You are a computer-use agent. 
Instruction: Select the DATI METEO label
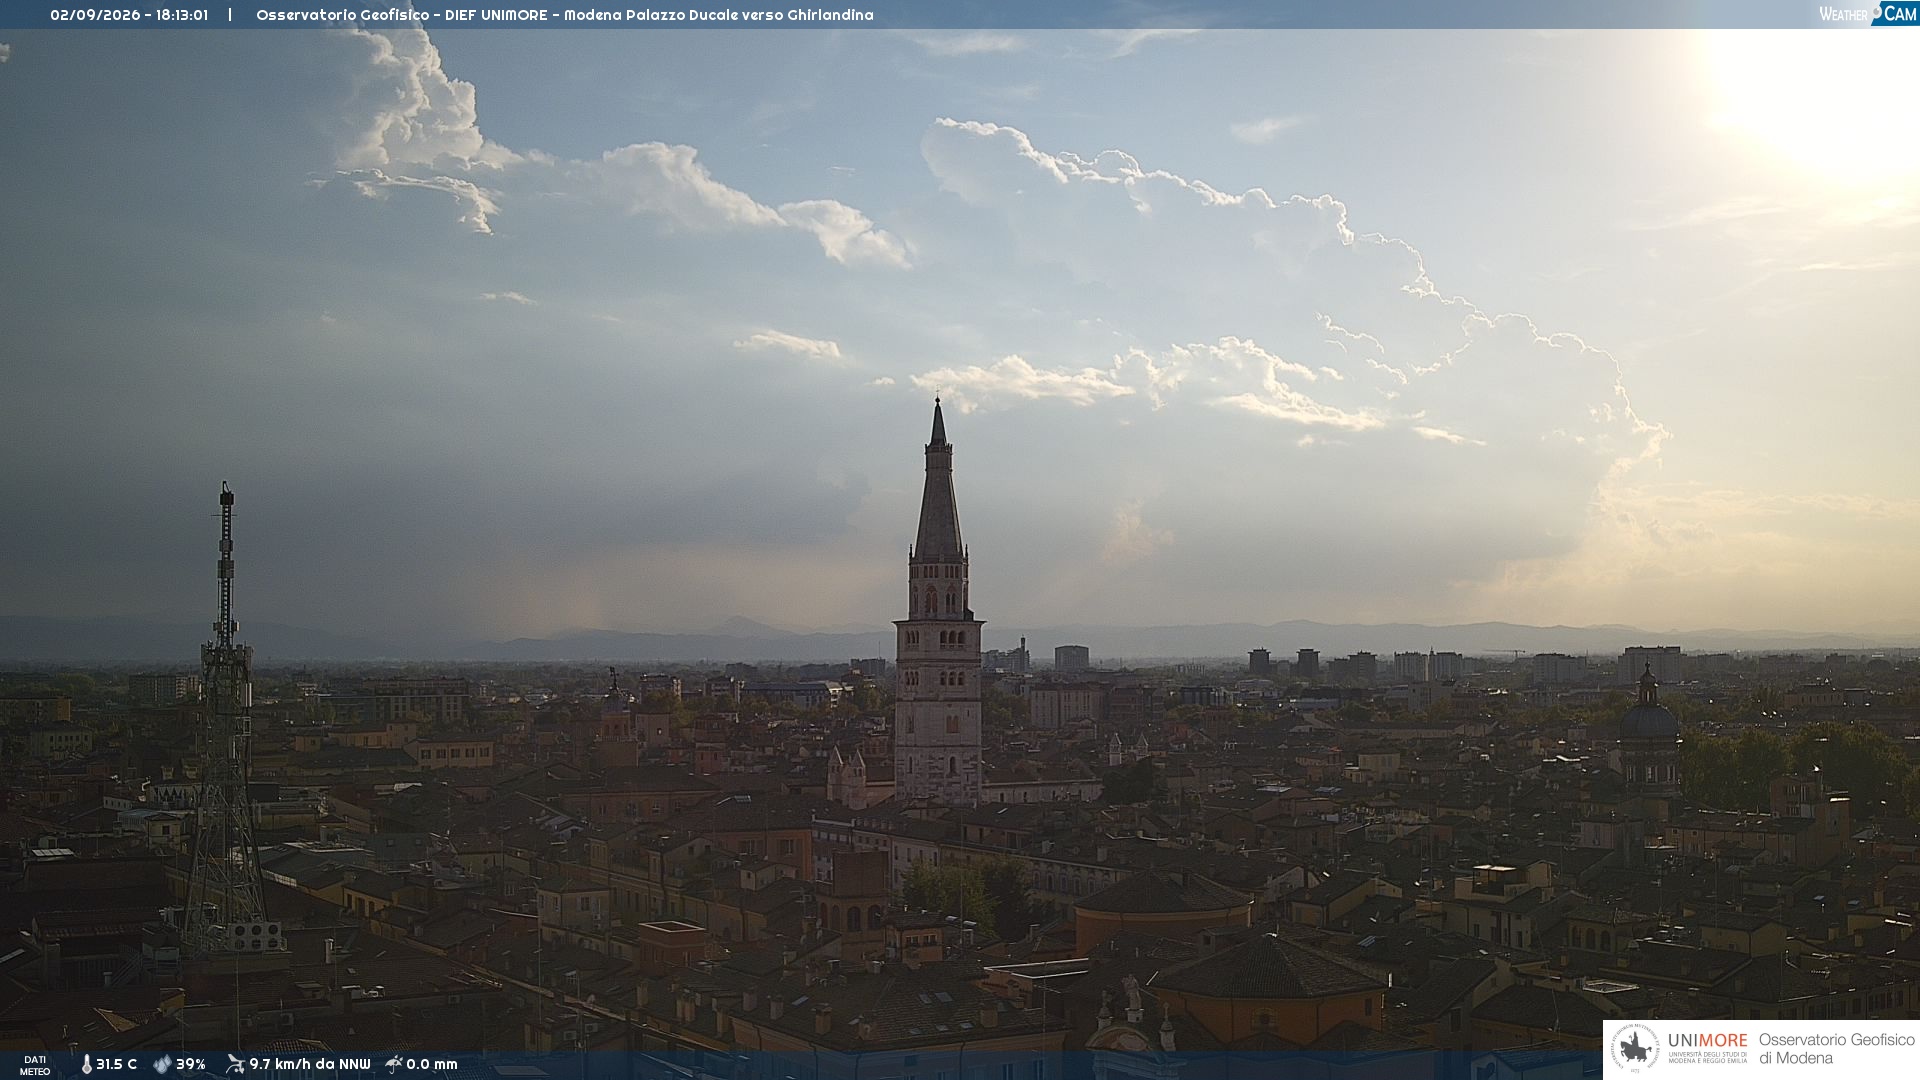(35, 1065)
